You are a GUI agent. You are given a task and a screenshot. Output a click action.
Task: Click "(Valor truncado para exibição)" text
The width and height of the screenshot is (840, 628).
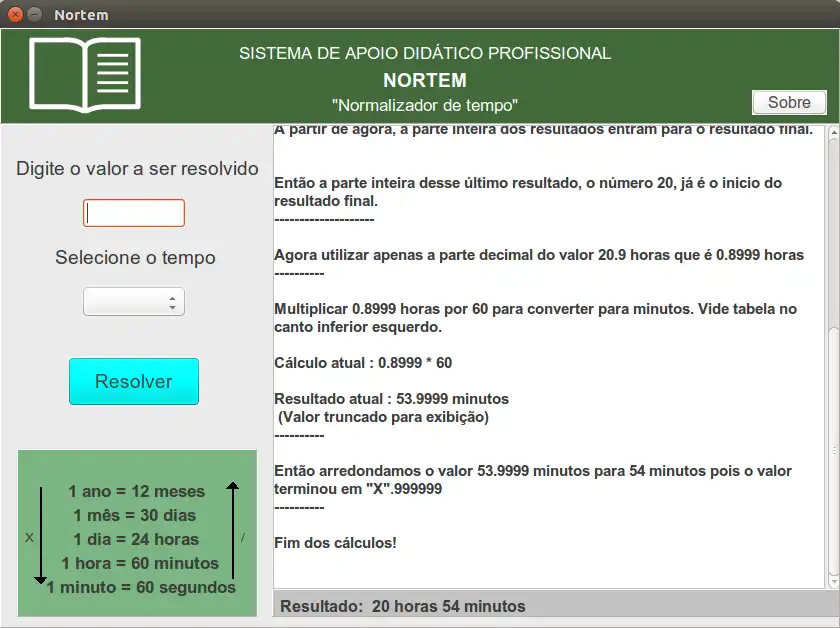tap(383, 417)
